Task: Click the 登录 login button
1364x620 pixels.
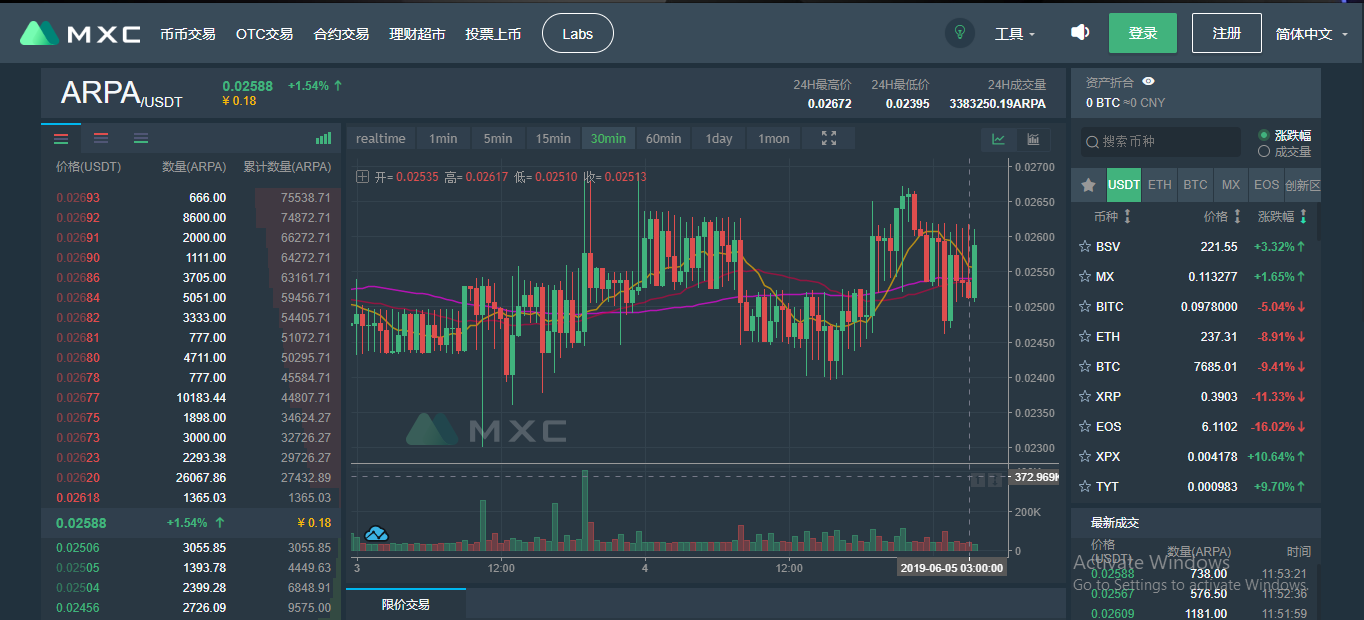Action: [x=1143, y=33]
